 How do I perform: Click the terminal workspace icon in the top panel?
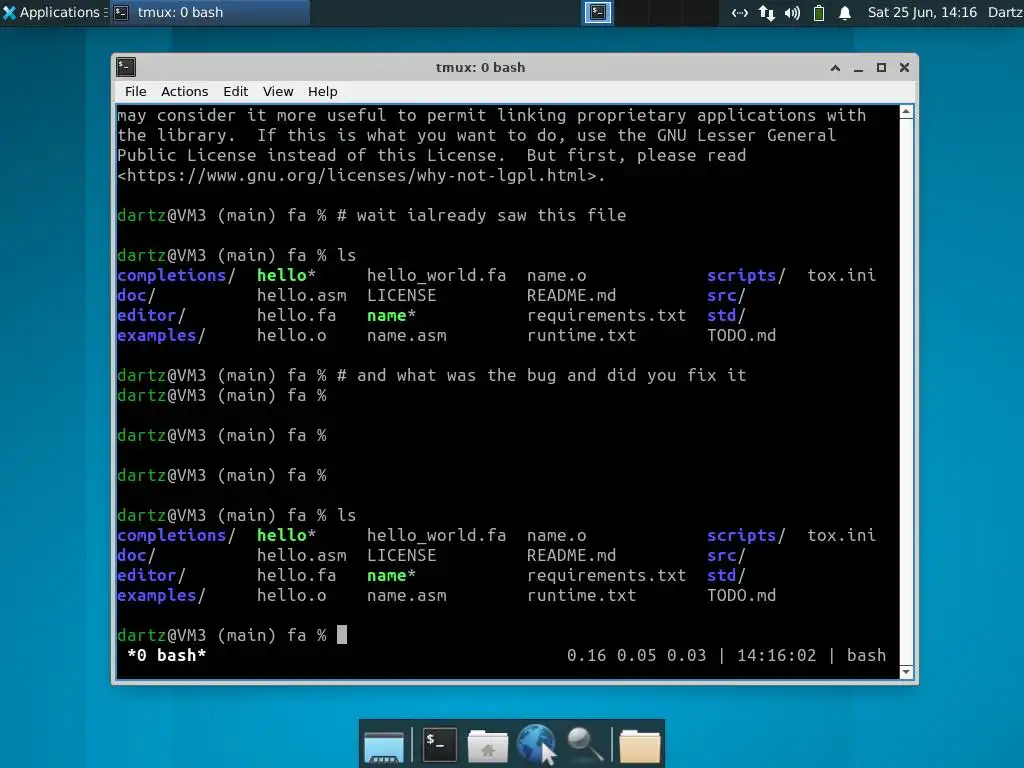click(597, 12)
